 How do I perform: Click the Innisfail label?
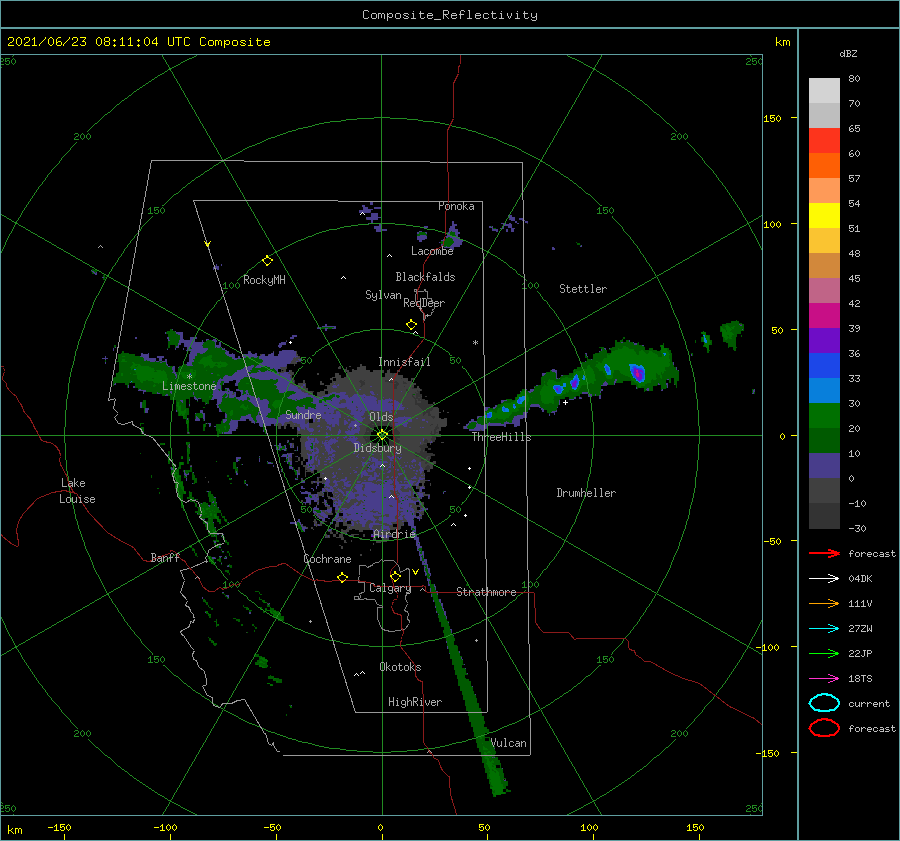coord(404,362)
